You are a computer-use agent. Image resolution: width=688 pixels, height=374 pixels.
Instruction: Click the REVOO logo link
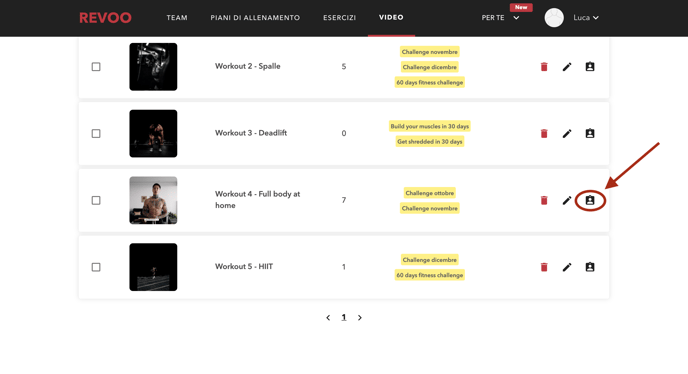[105, 18]
